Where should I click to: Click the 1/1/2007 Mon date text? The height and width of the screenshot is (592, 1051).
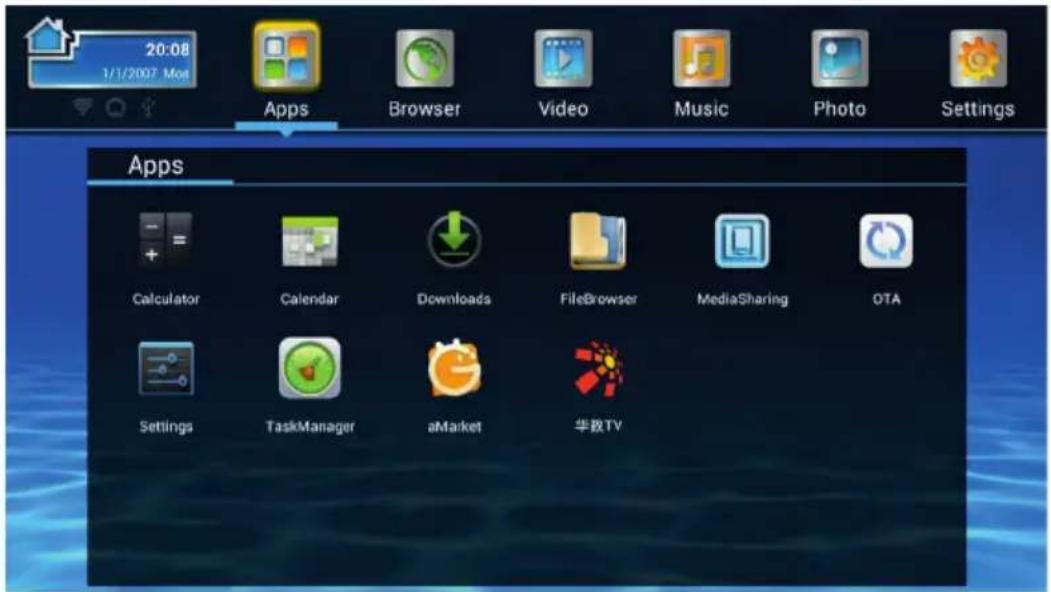click(x=145, y=73)
